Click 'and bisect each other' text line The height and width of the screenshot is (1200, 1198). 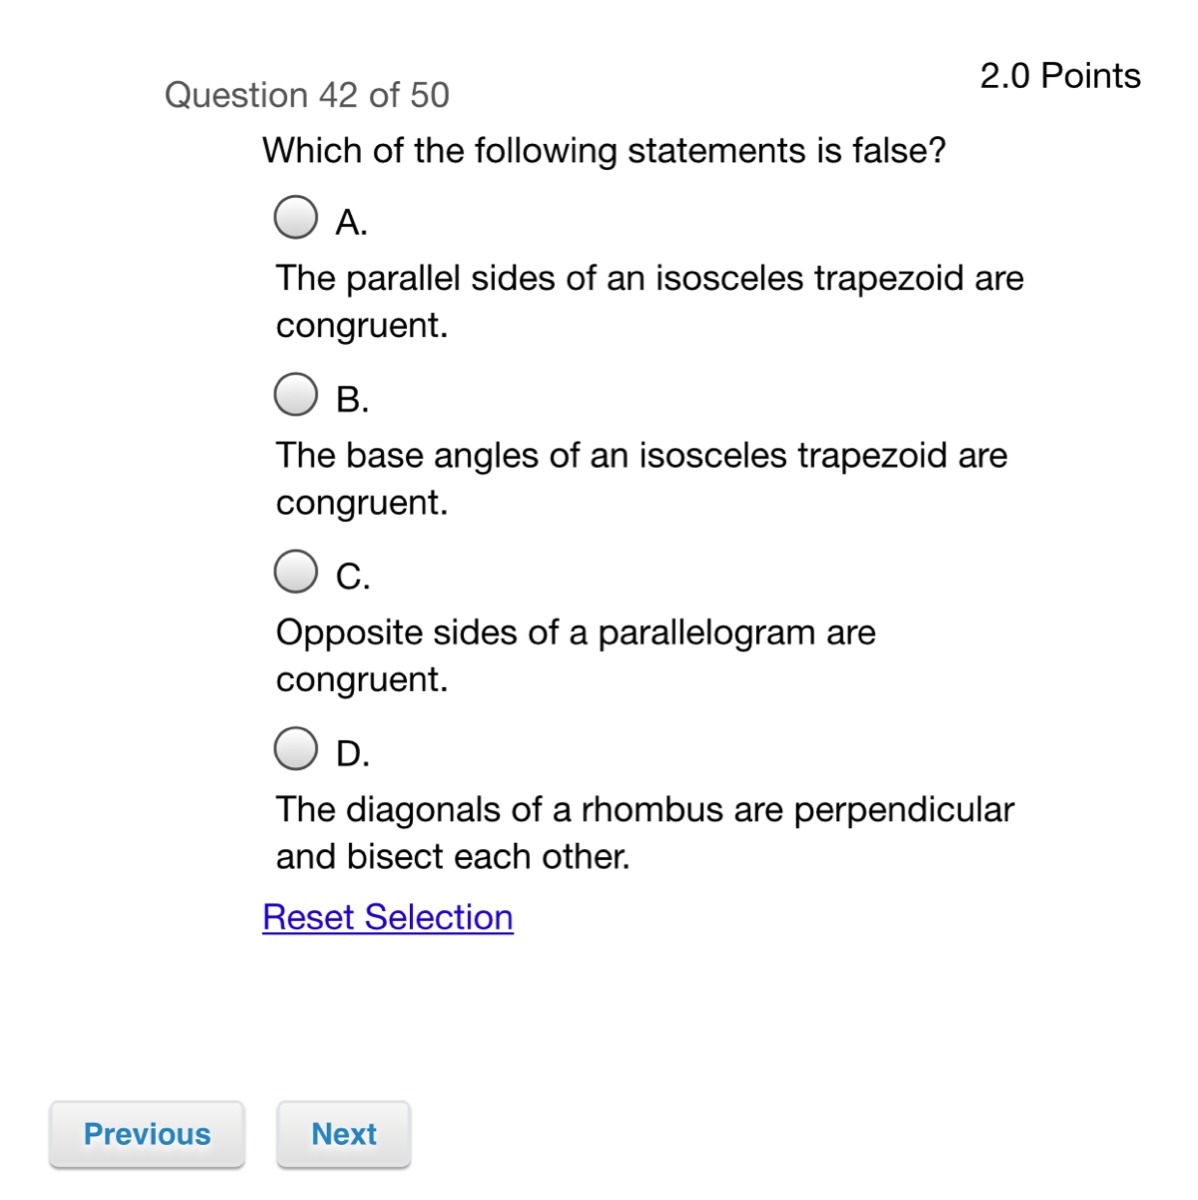453,857
